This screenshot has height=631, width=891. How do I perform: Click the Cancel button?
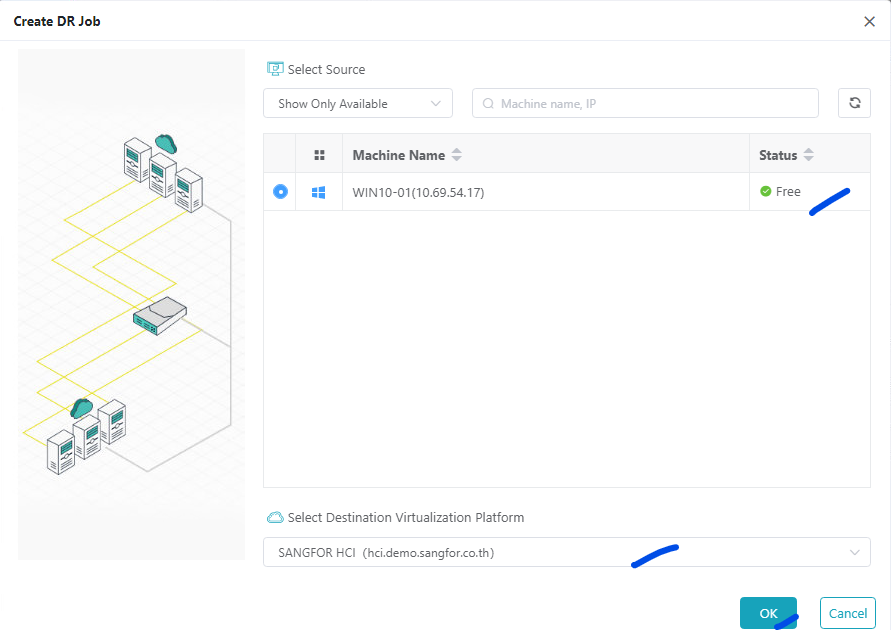pyautogui.click(x=847, y=613)
